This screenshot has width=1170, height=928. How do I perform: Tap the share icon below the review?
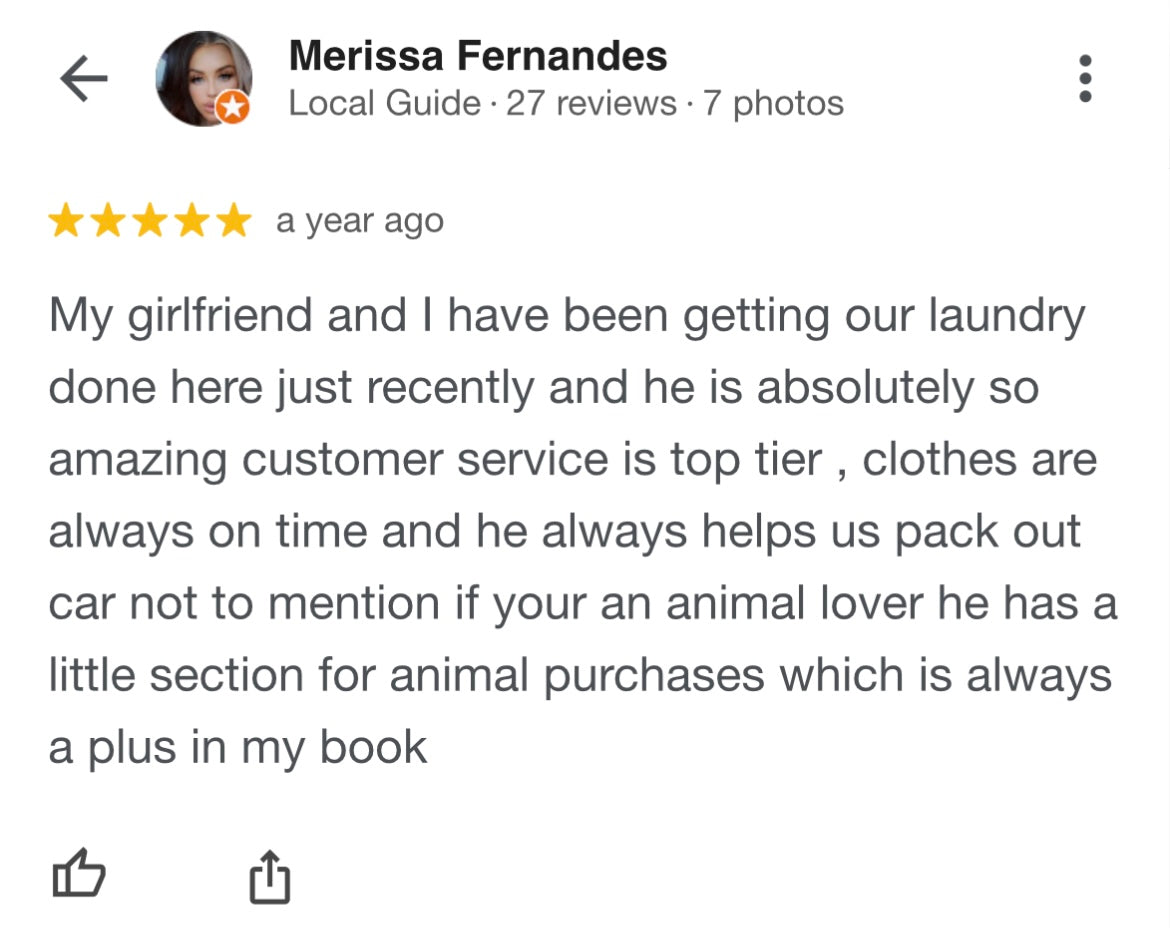coord(269,876)
